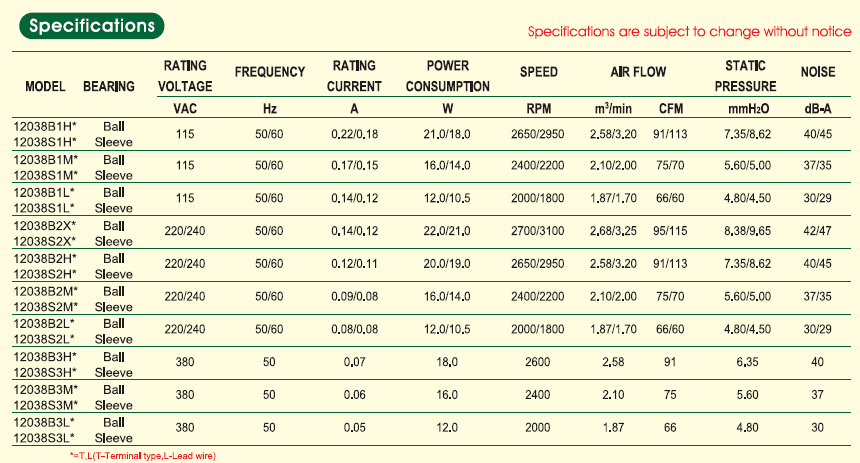Select model 12038B1H* cell
Screen dimensions: 860x463
pyautogui.click(x=47, y=127)
